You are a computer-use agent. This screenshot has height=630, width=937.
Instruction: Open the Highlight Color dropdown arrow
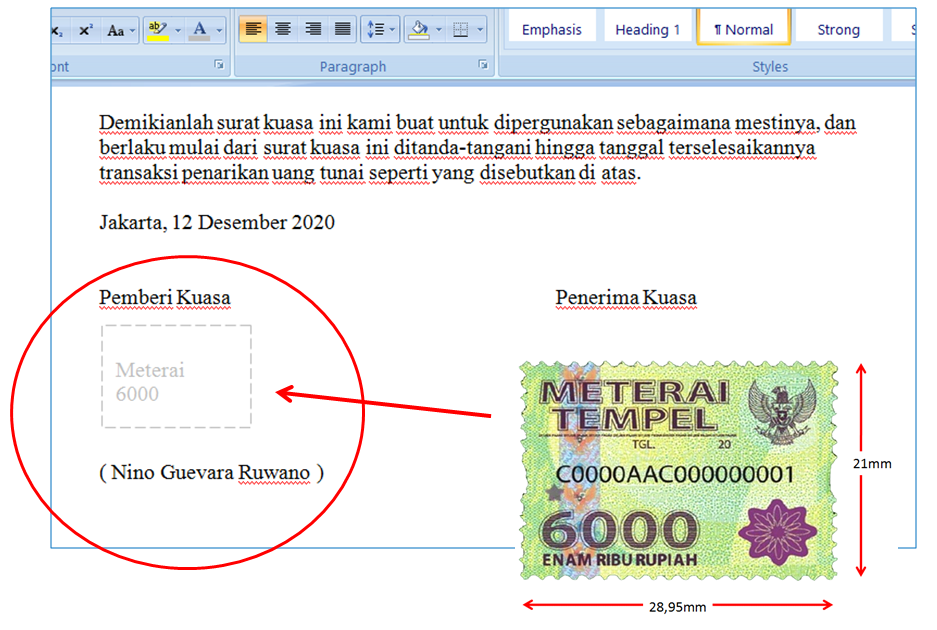click(x=177, y=28)
